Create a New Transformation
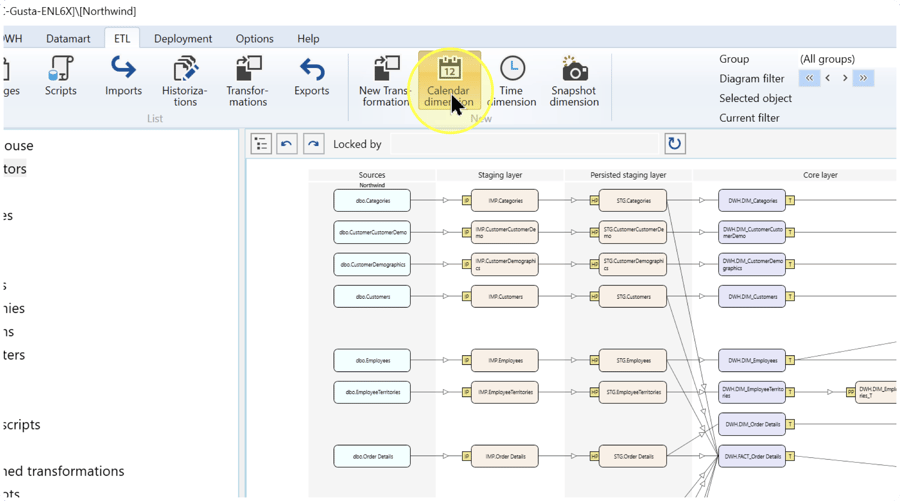Screen dimensions: 900x501 click(x=385, y=81)
